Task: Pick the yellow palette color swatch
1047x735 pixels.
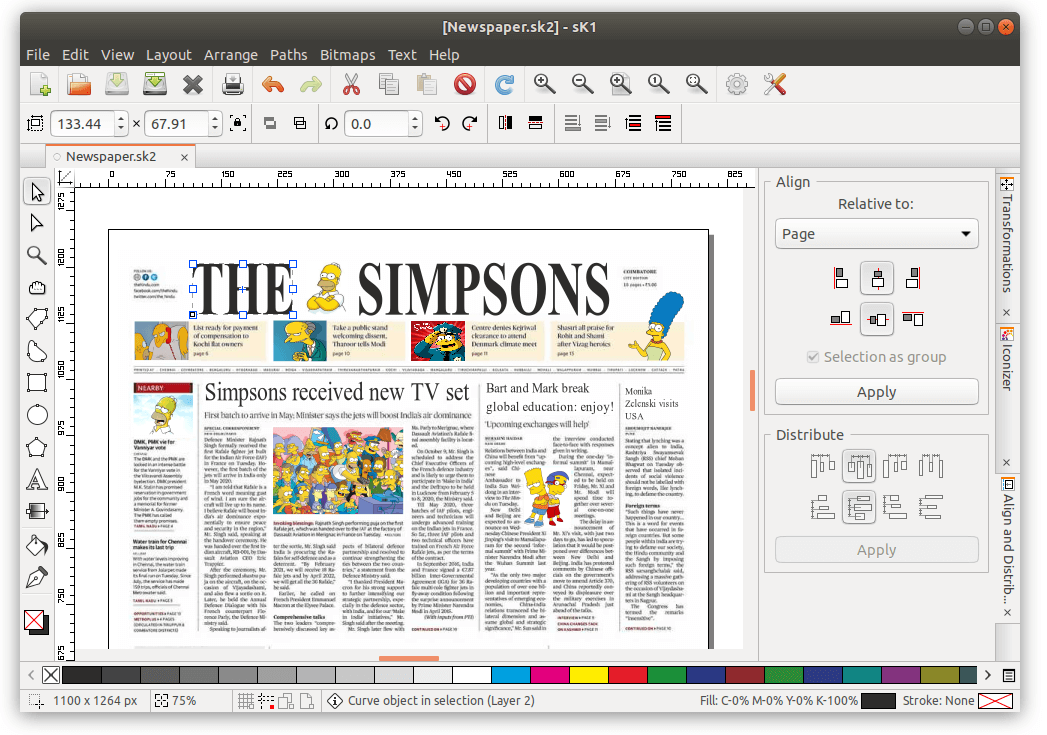Action: (x=588, y=675)
